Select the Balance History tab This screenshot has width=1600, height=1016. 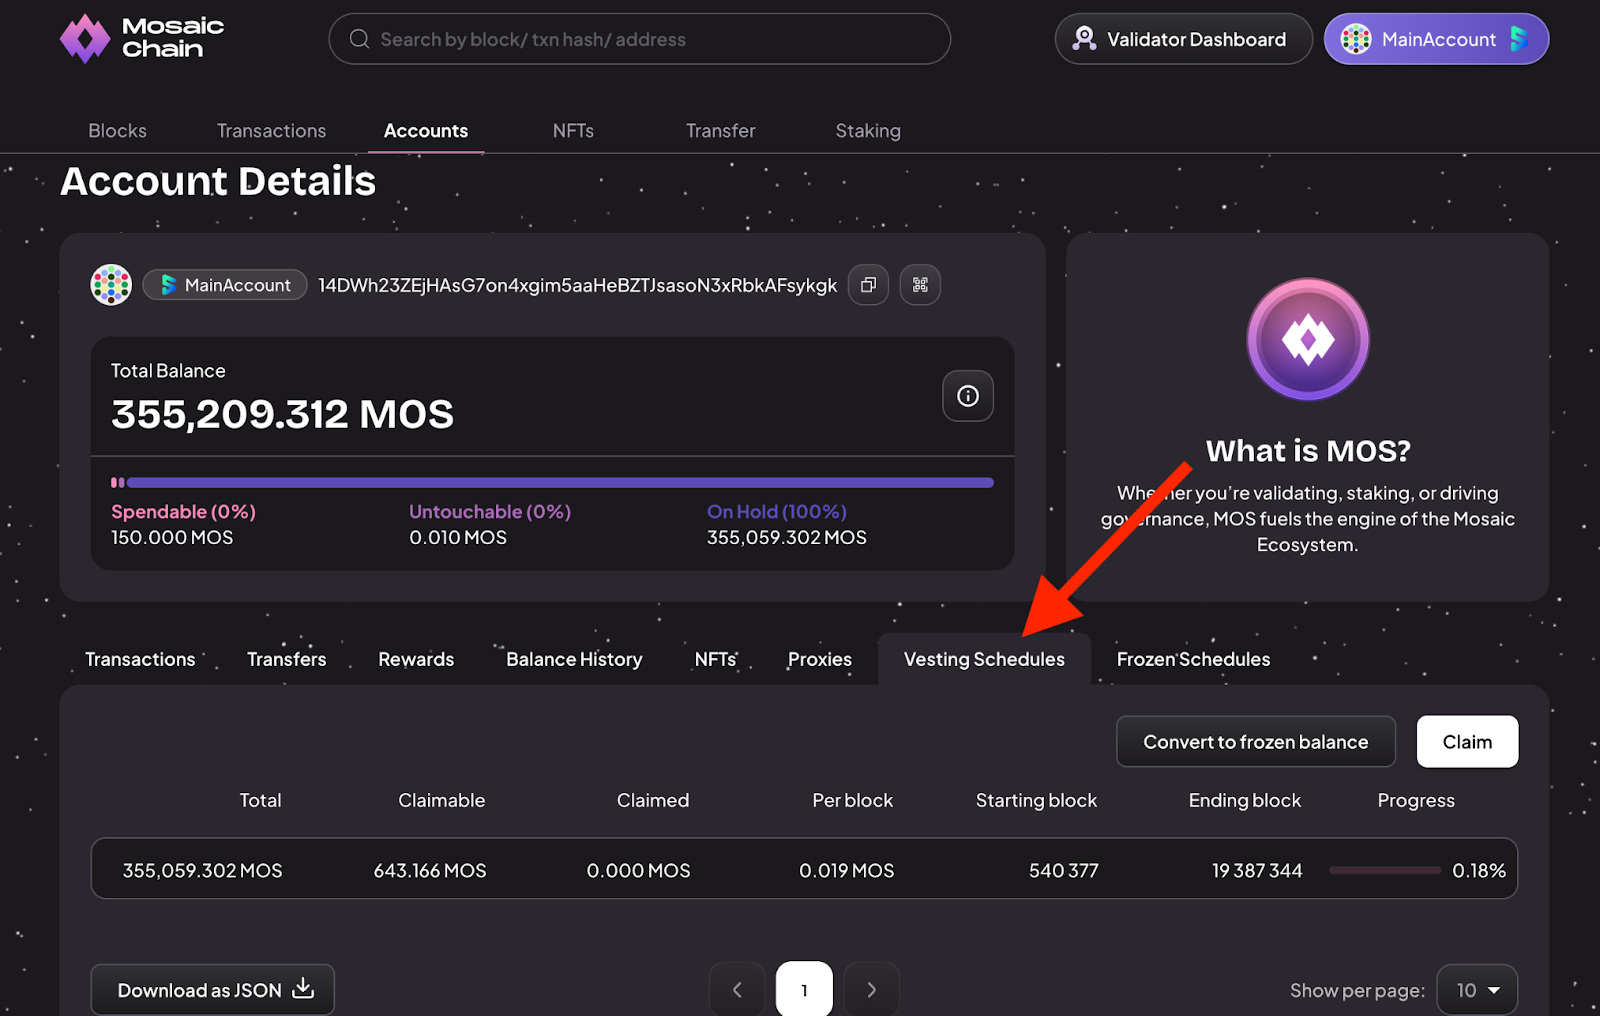pos(574,659)
